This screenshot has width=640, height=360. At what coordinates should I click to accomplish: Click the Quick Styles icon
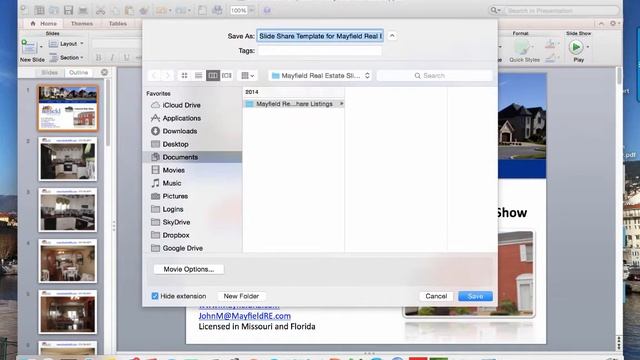[x=522, y=47]
